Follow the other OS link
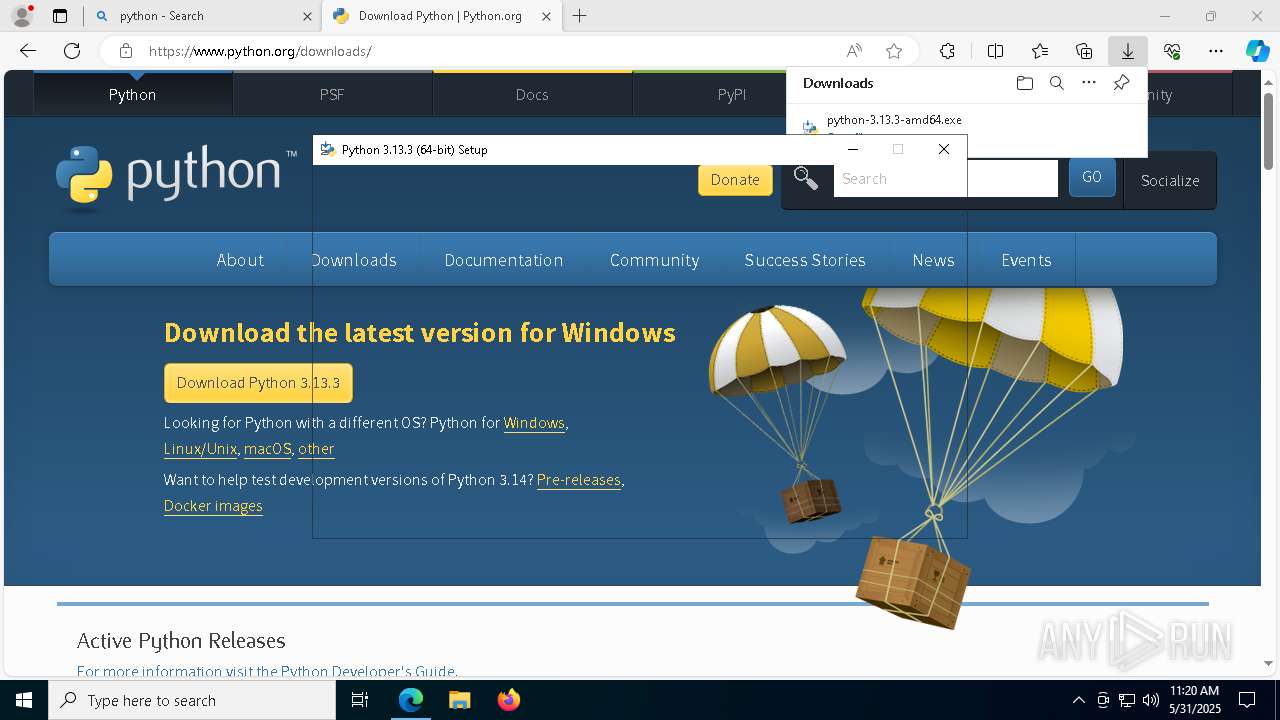 pos(316,449)
